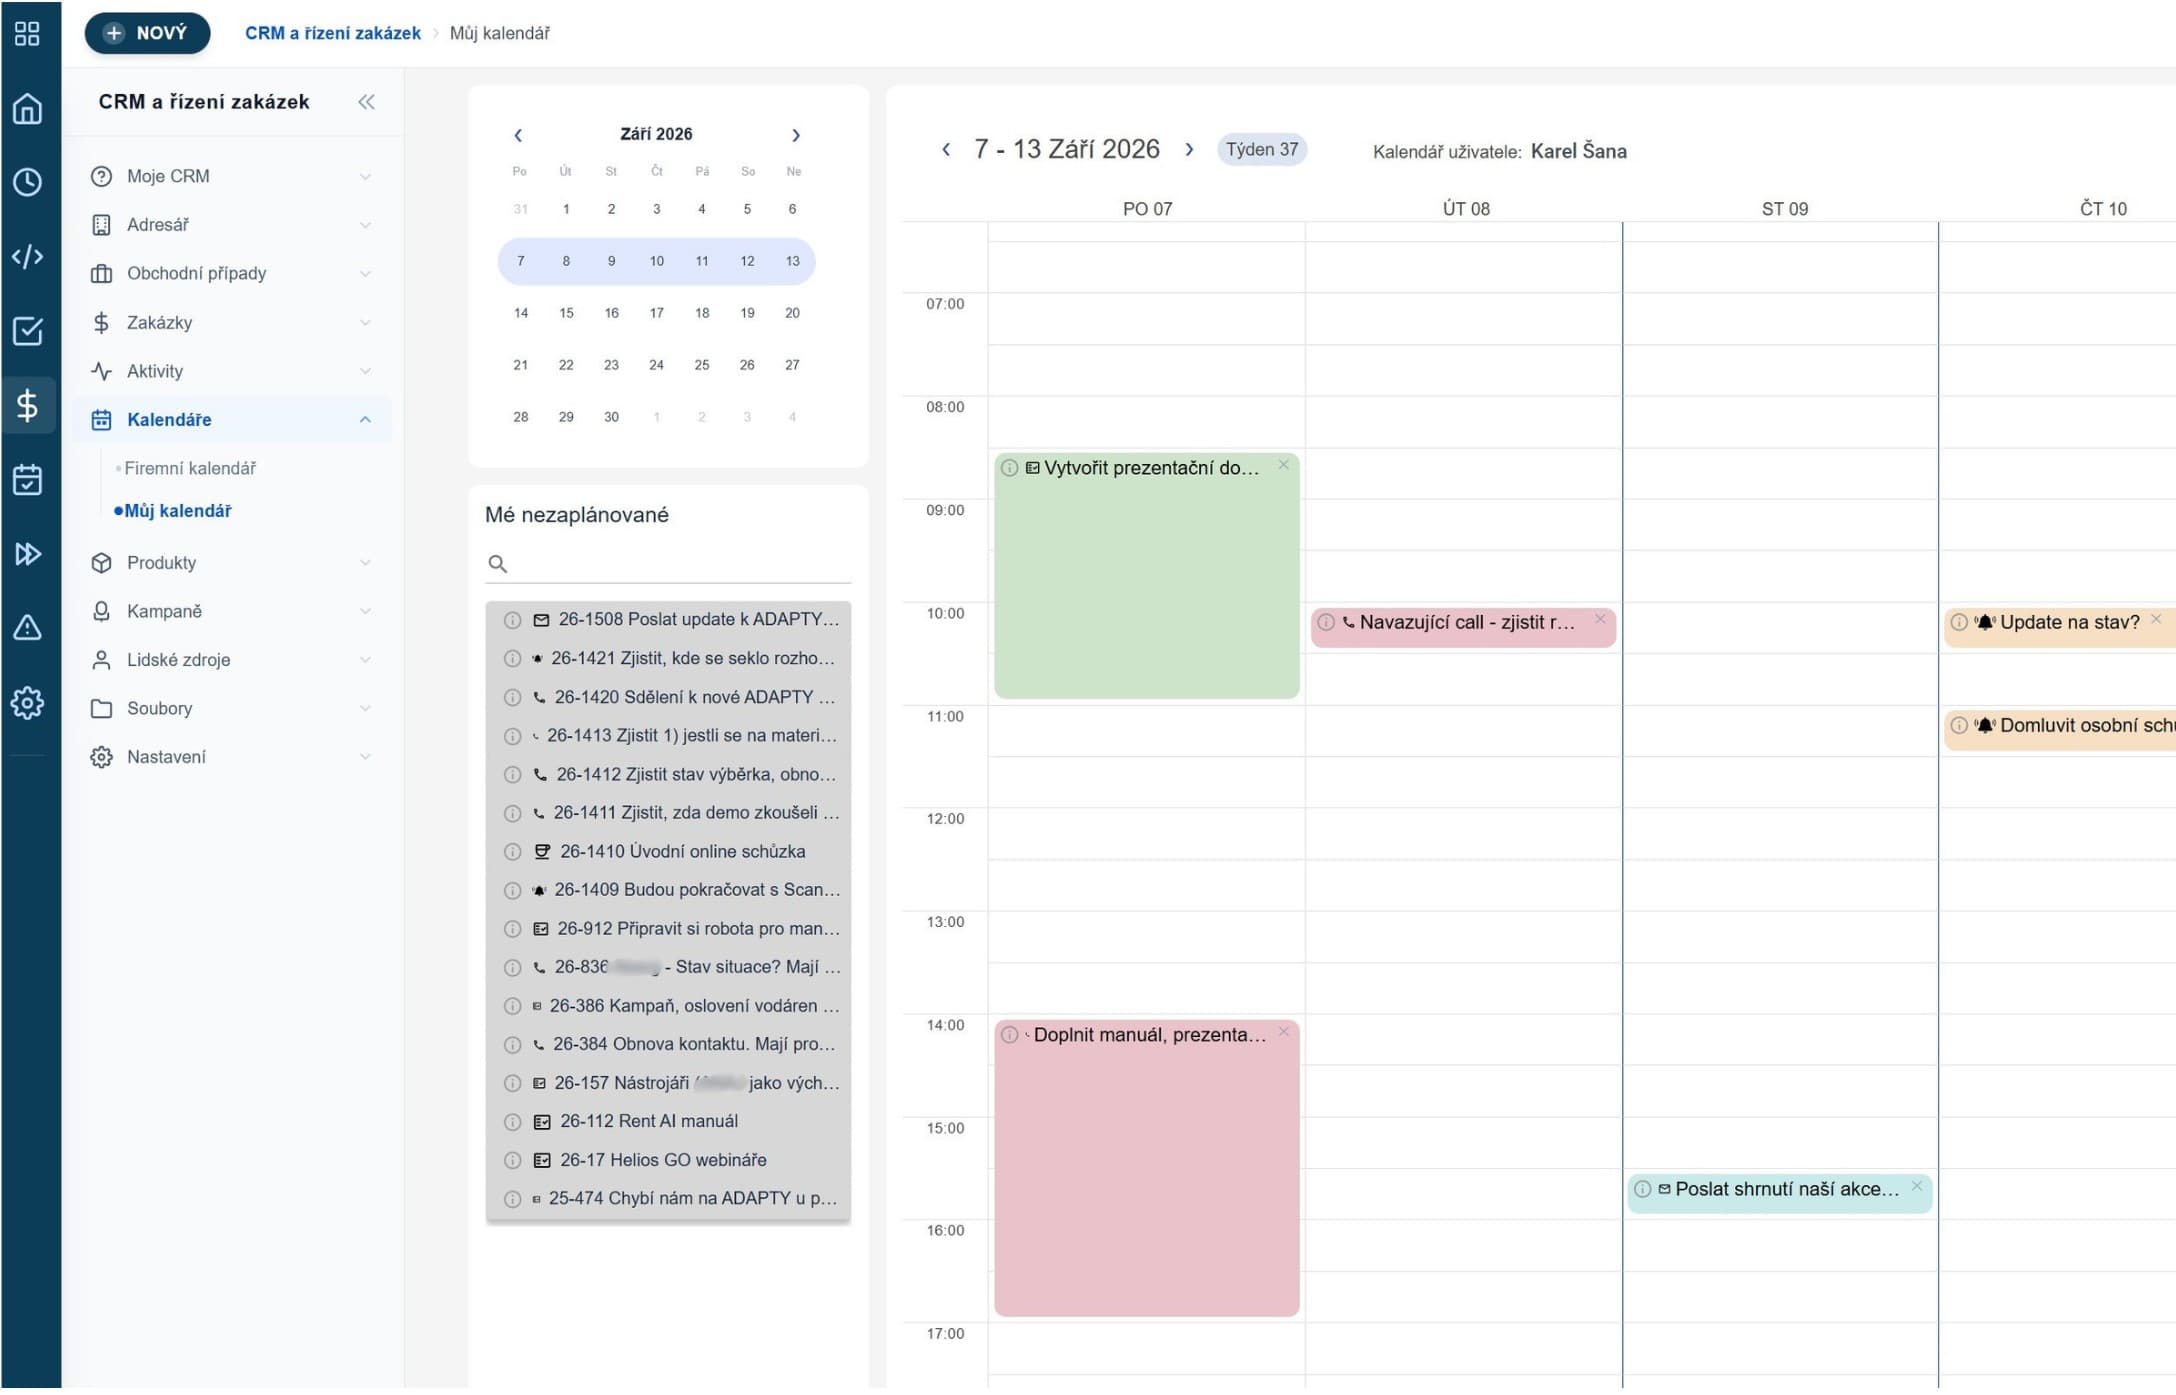Expand the Moje CRM menu
The height and width of the screenshot is (1395, 2176).
(231, 176)
